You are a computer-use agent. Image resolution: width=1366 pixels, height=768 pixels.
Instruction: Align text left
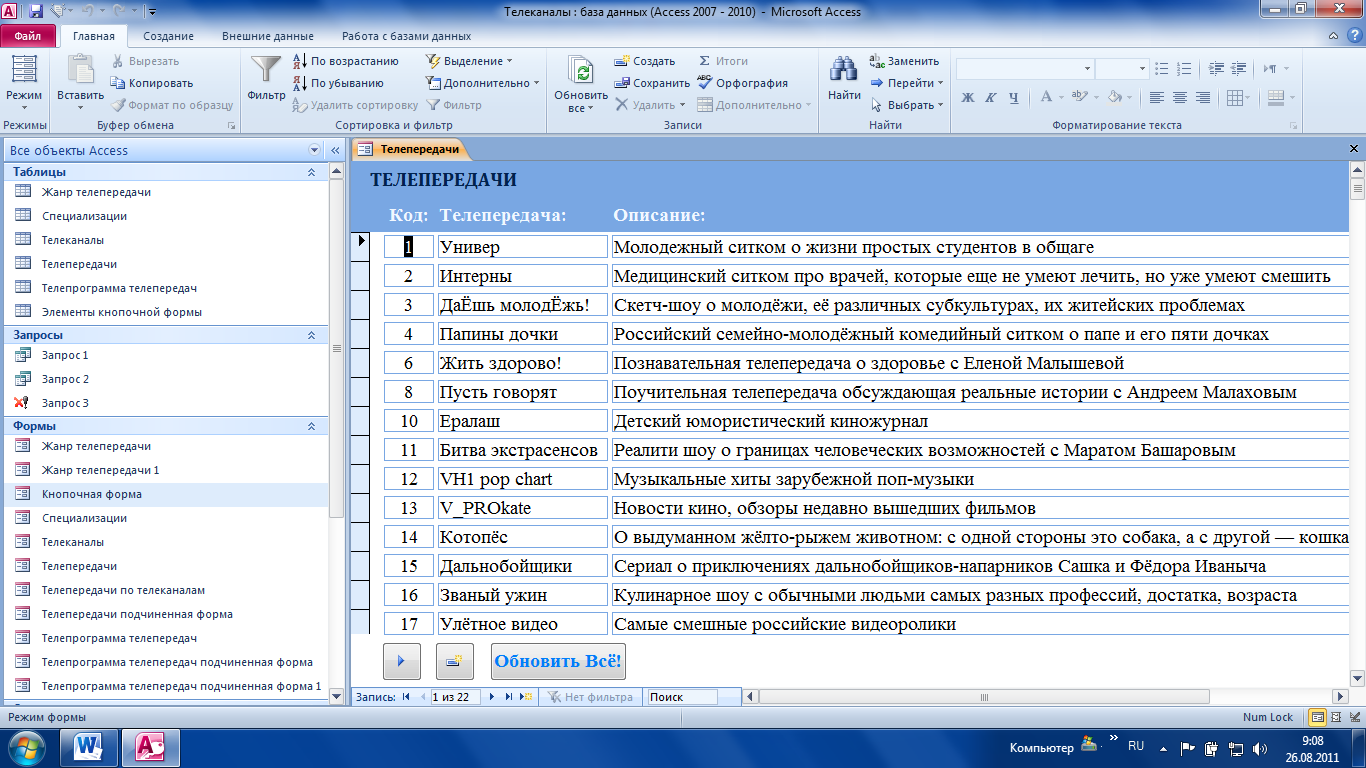point(1157,97)
